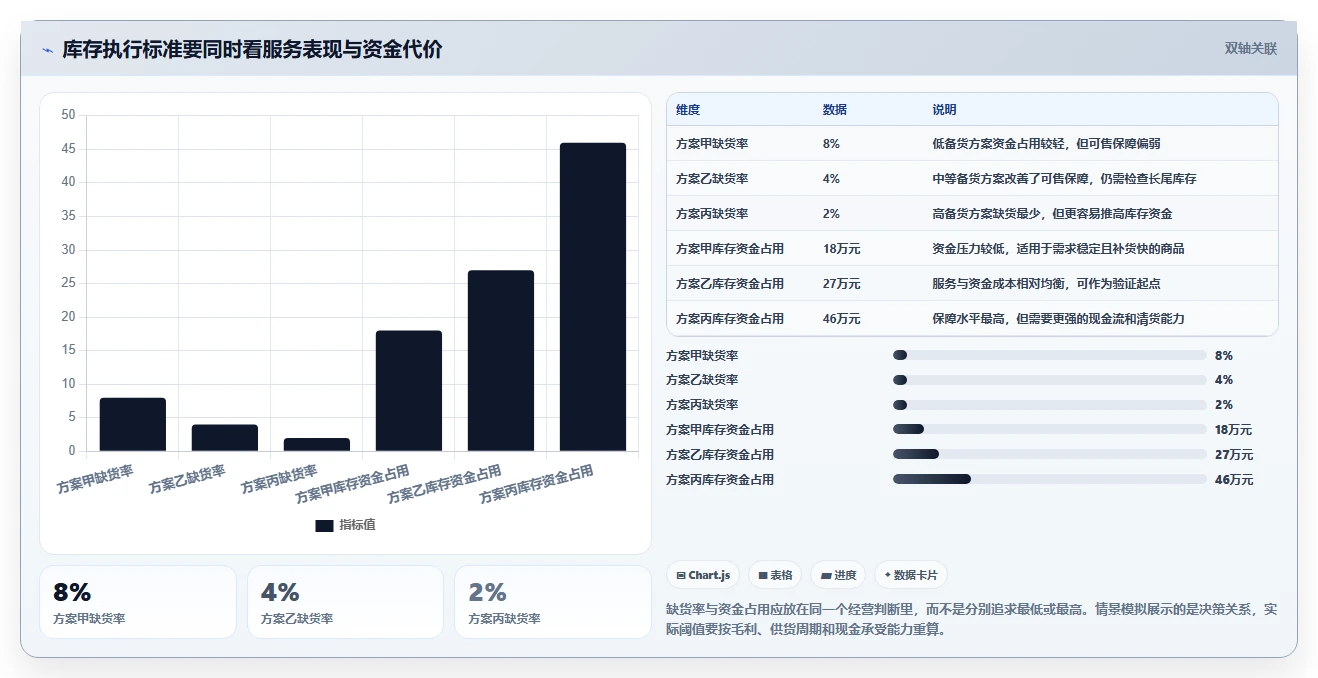
Task: Select the 进度 chip
Action: pos(838,575)
